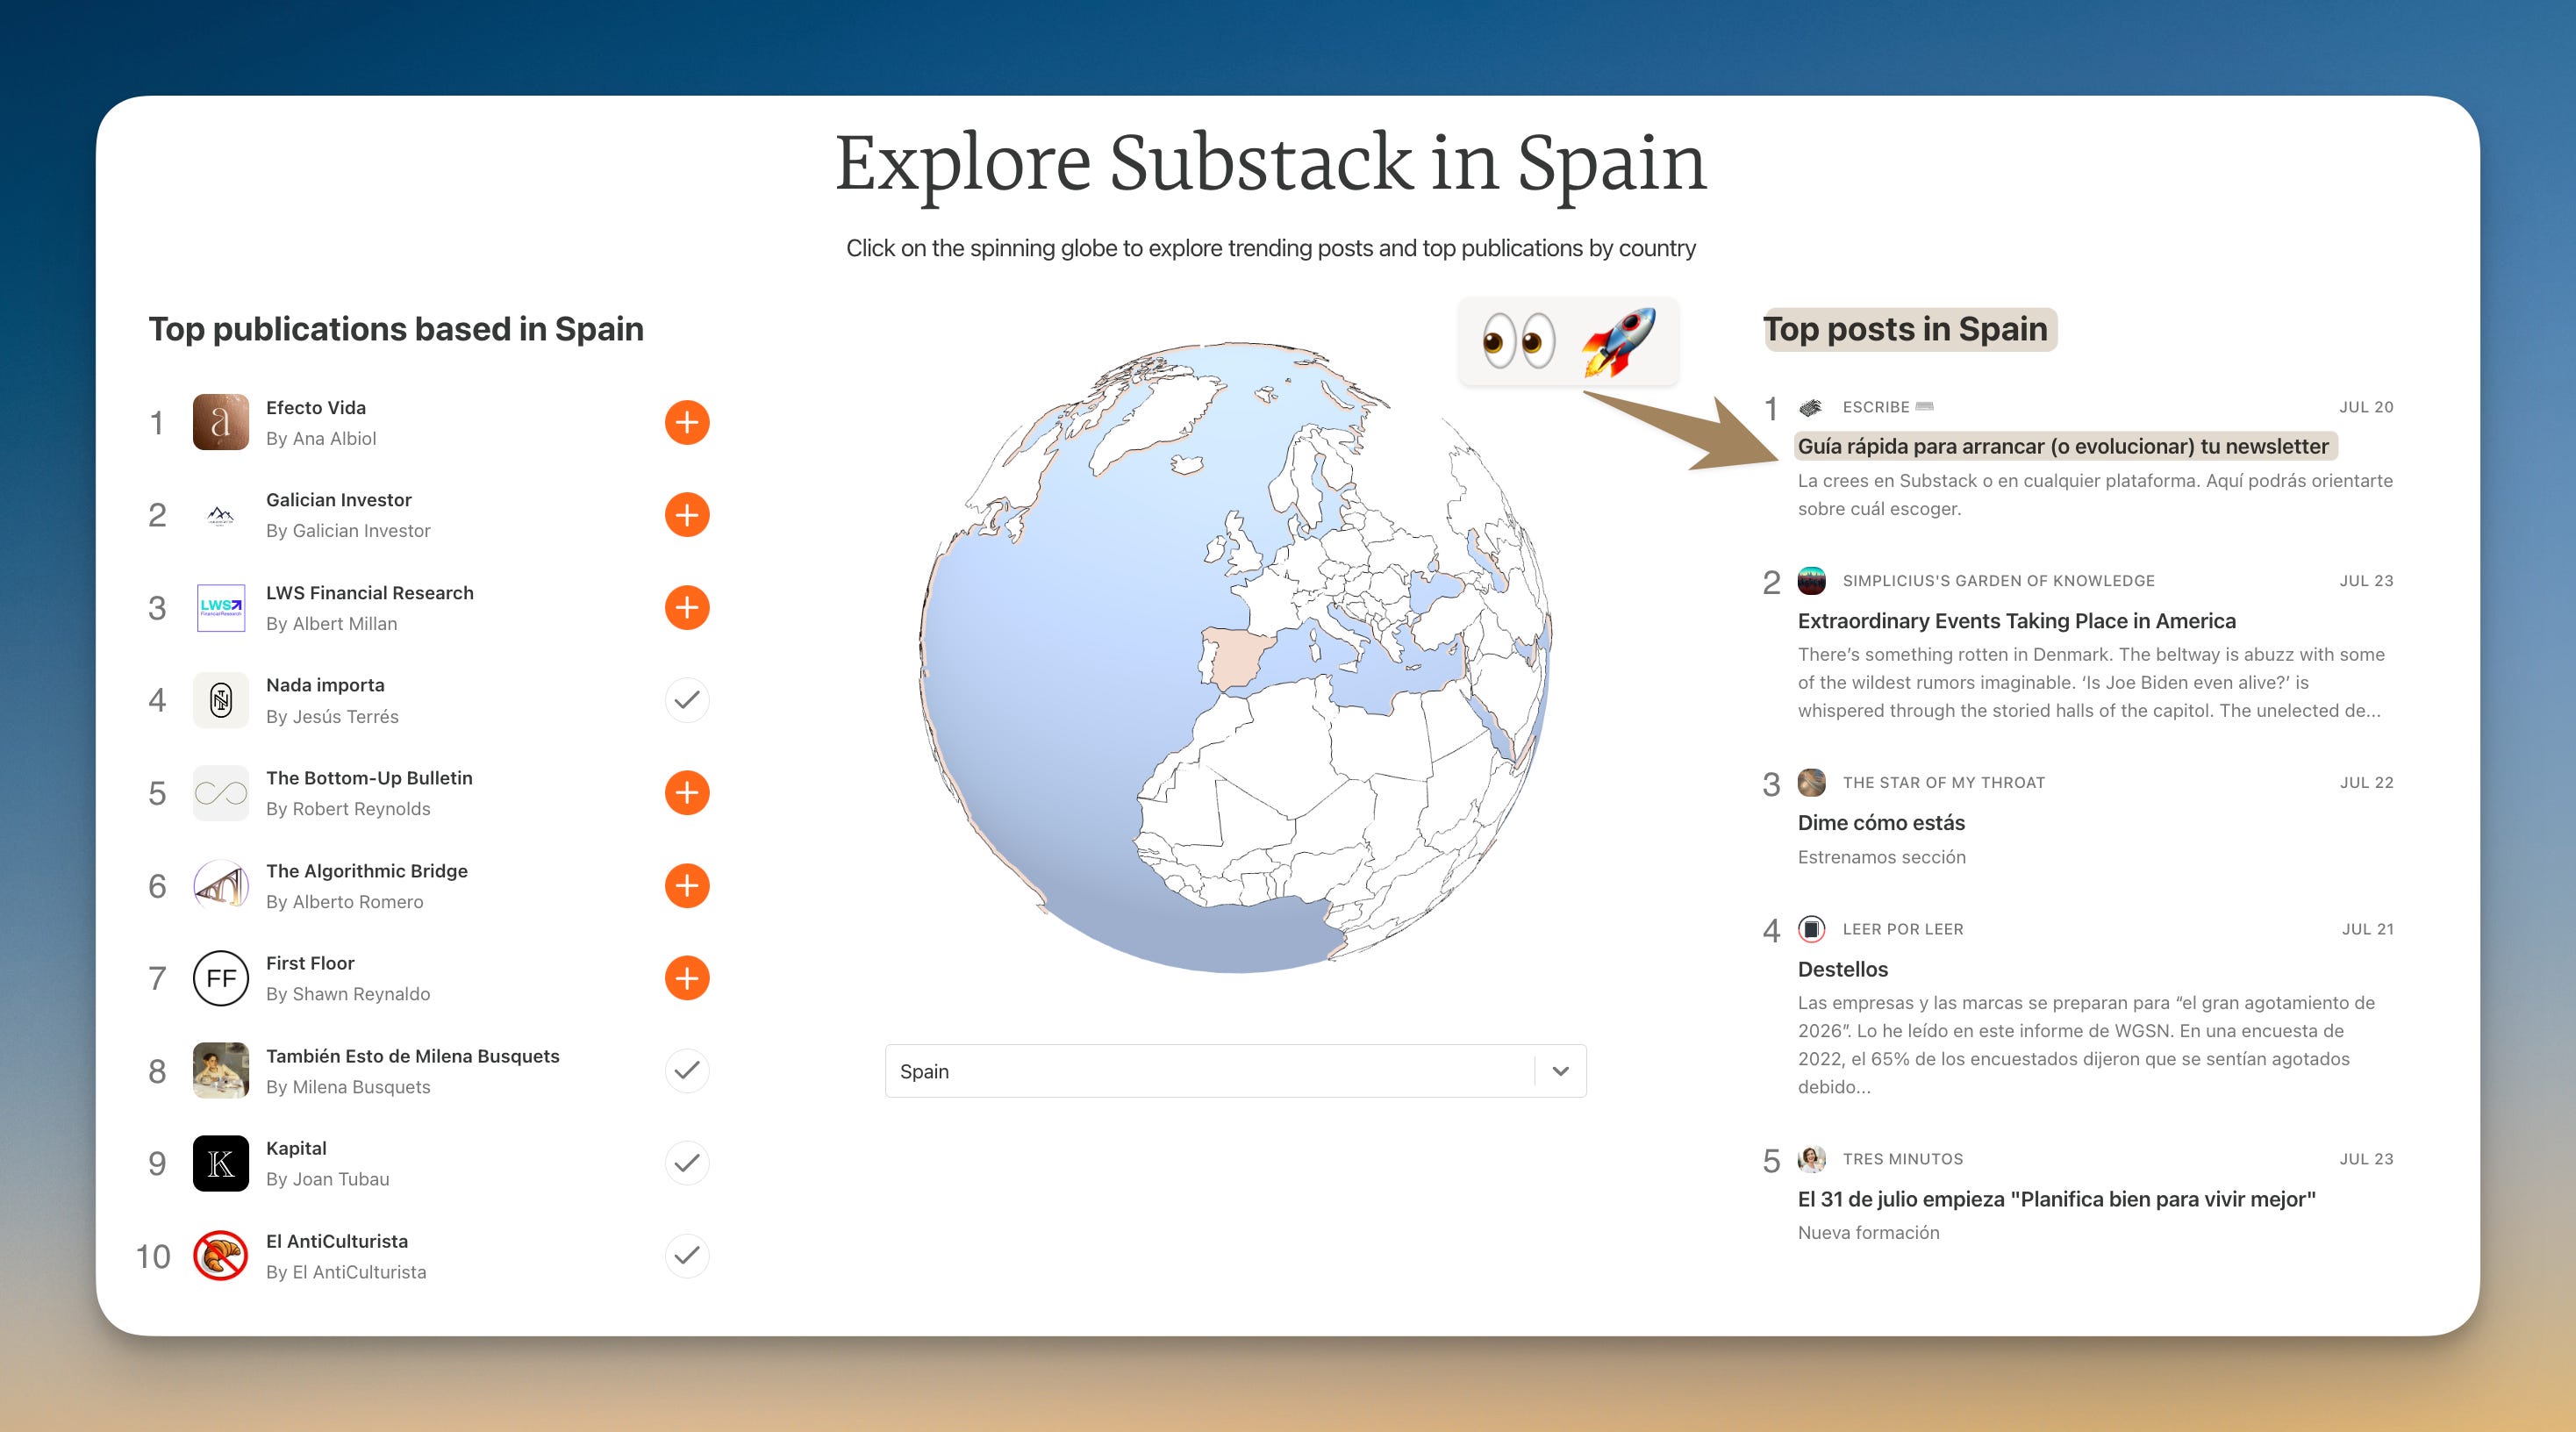Click highlighted Spain on the globe
The image size is (2576, 1432).
pyautogui.click(x=1236, y=658)
